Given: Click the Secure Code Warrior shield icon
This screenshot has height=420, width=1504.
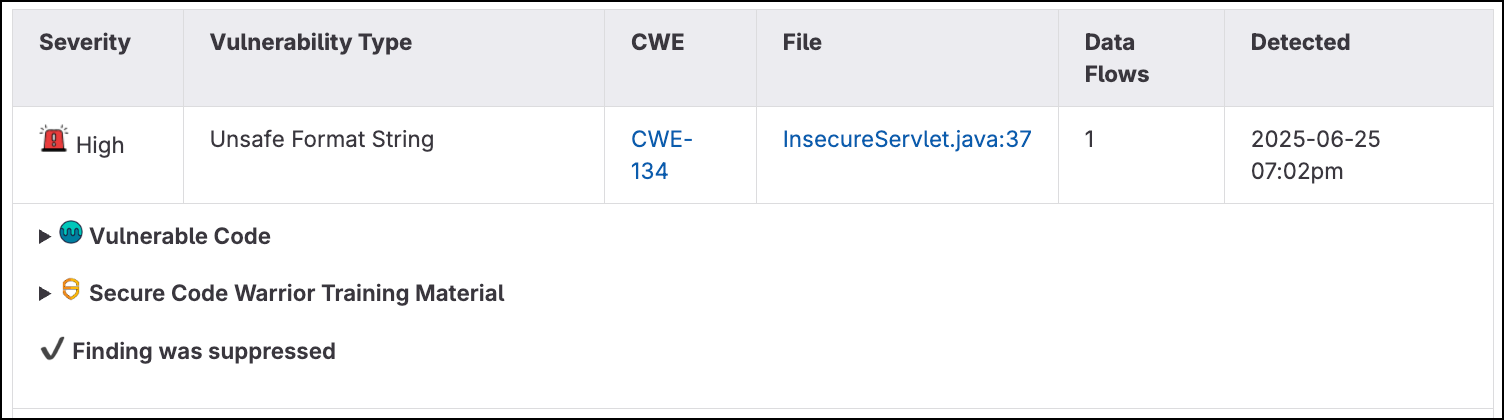Looking at the screenshot, I should pyautogui.click(x=70, y=291).
